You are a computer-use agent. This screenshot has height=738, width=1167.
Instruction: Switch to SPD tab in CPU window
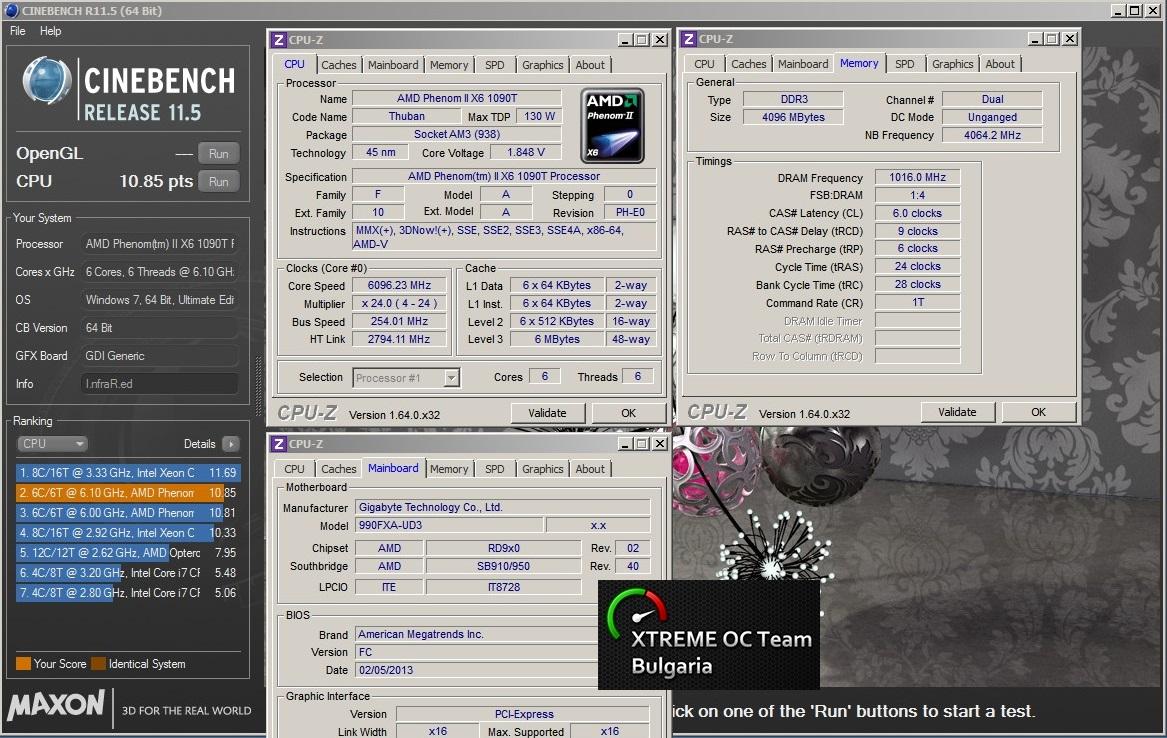(494, 65)
